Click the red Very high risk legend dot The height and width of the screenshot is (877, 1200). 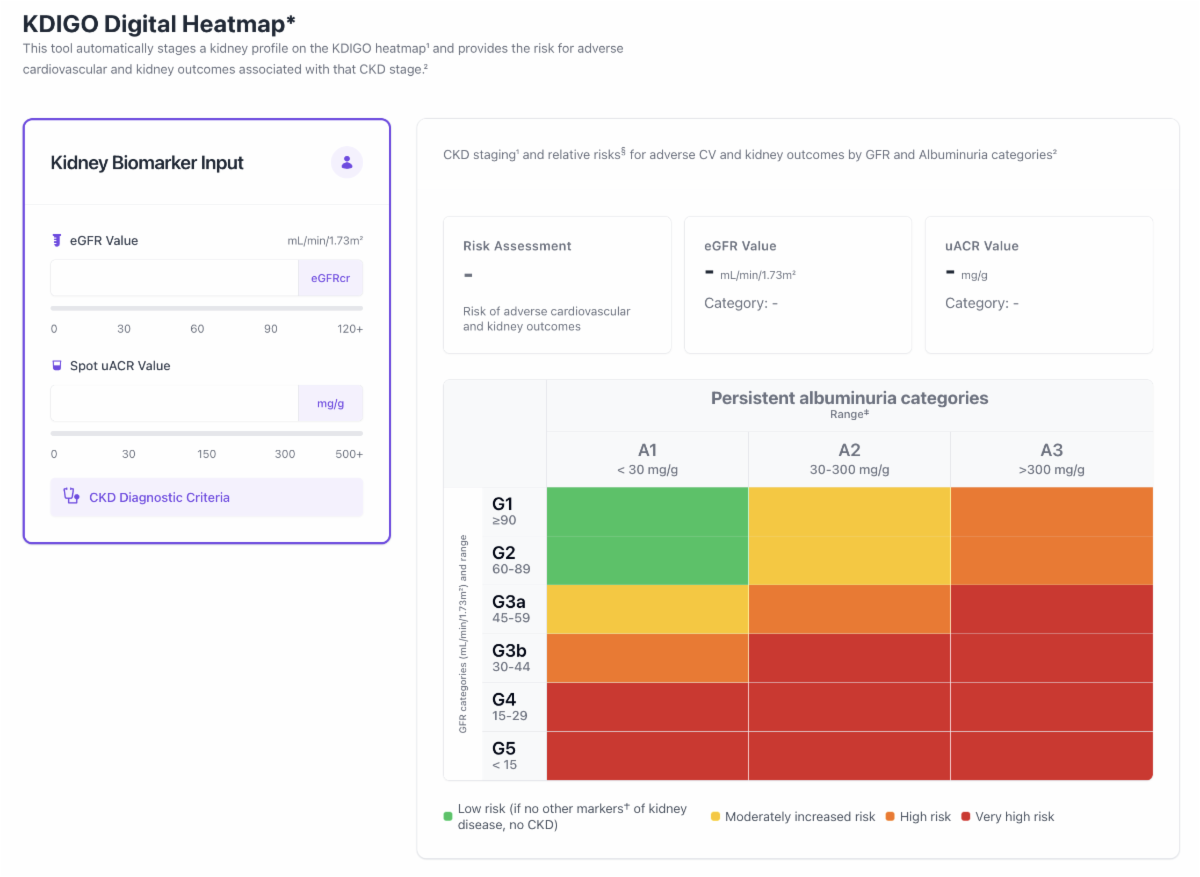point(965,817)
